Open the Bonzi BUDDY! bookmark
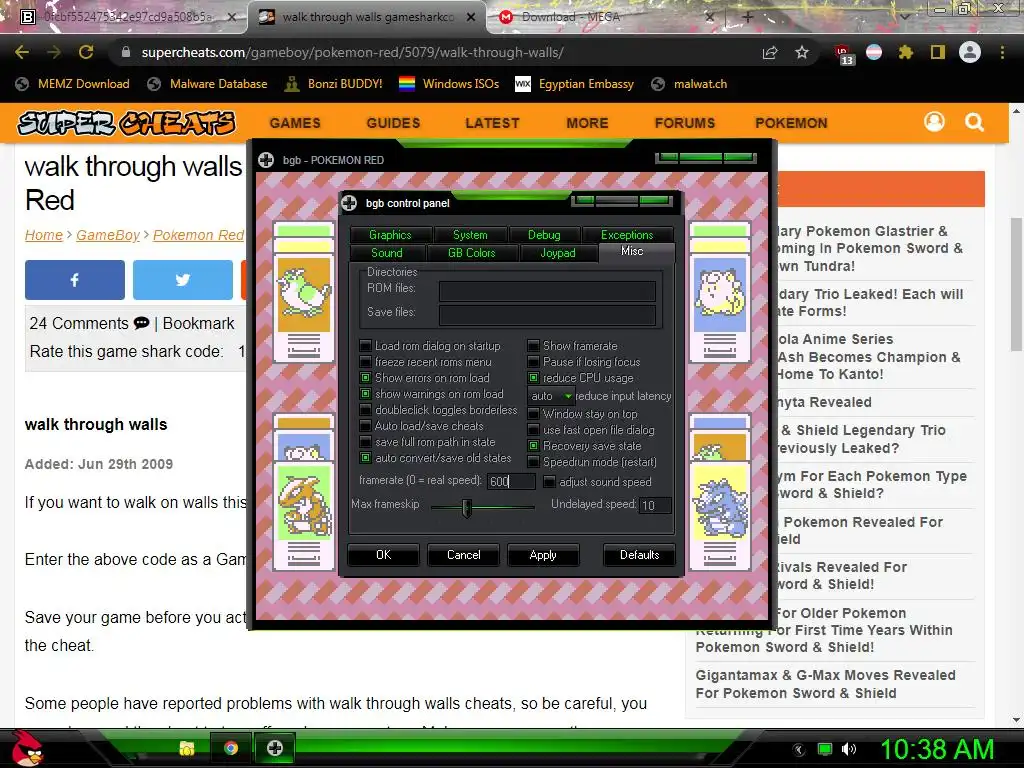Image resolution: width=1024 pixels, height=768 pixels. [x=334, y=84]
